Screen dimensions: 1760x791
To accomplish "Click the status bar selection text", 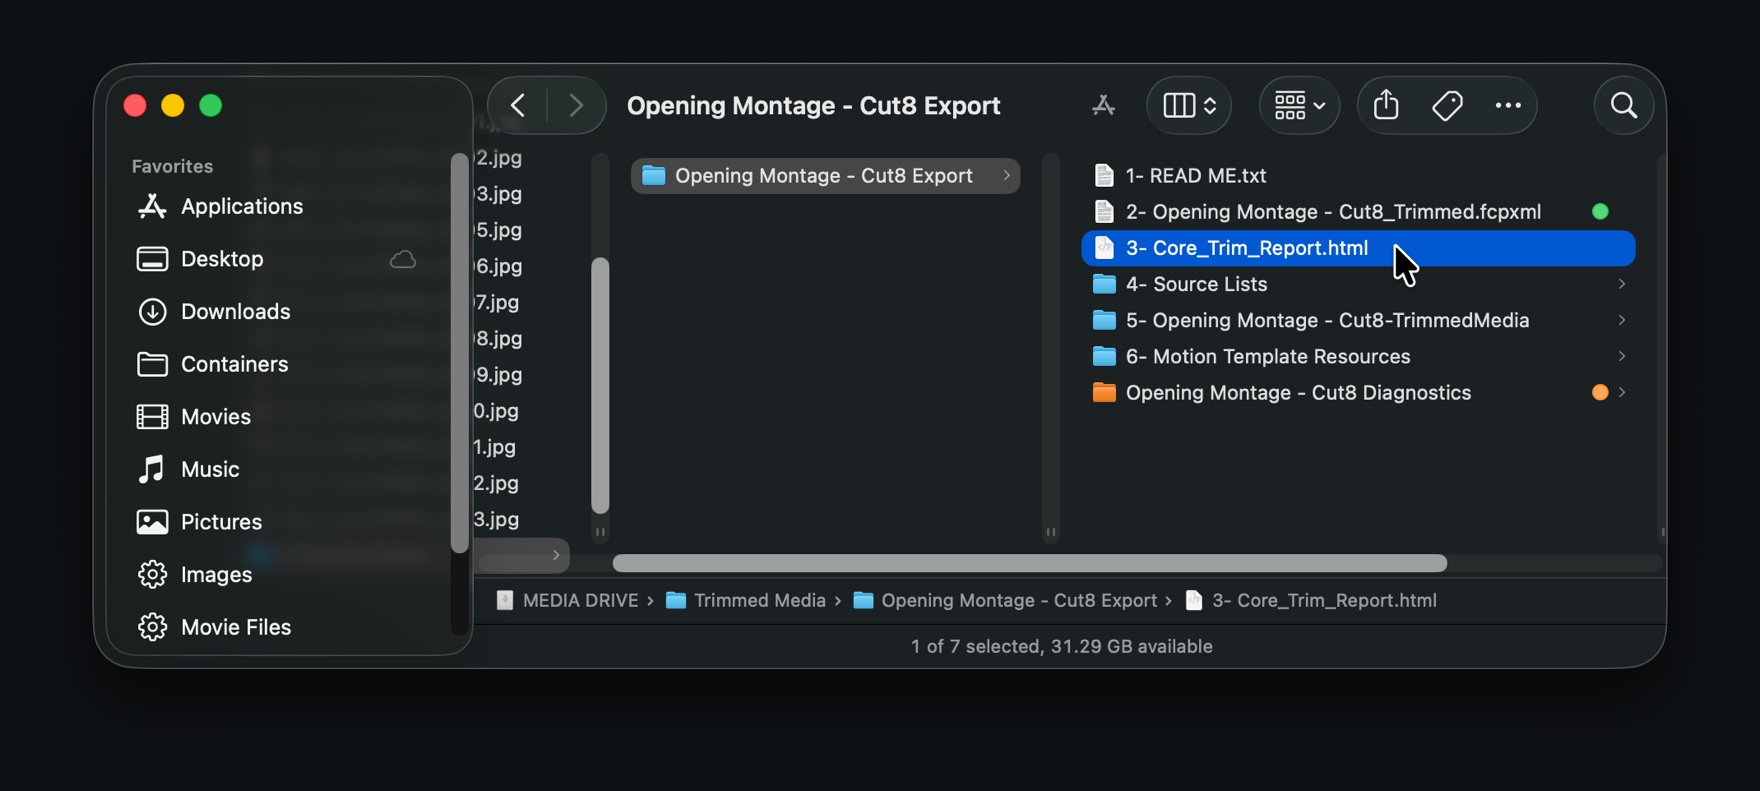I will click(x=1062, y=647).
